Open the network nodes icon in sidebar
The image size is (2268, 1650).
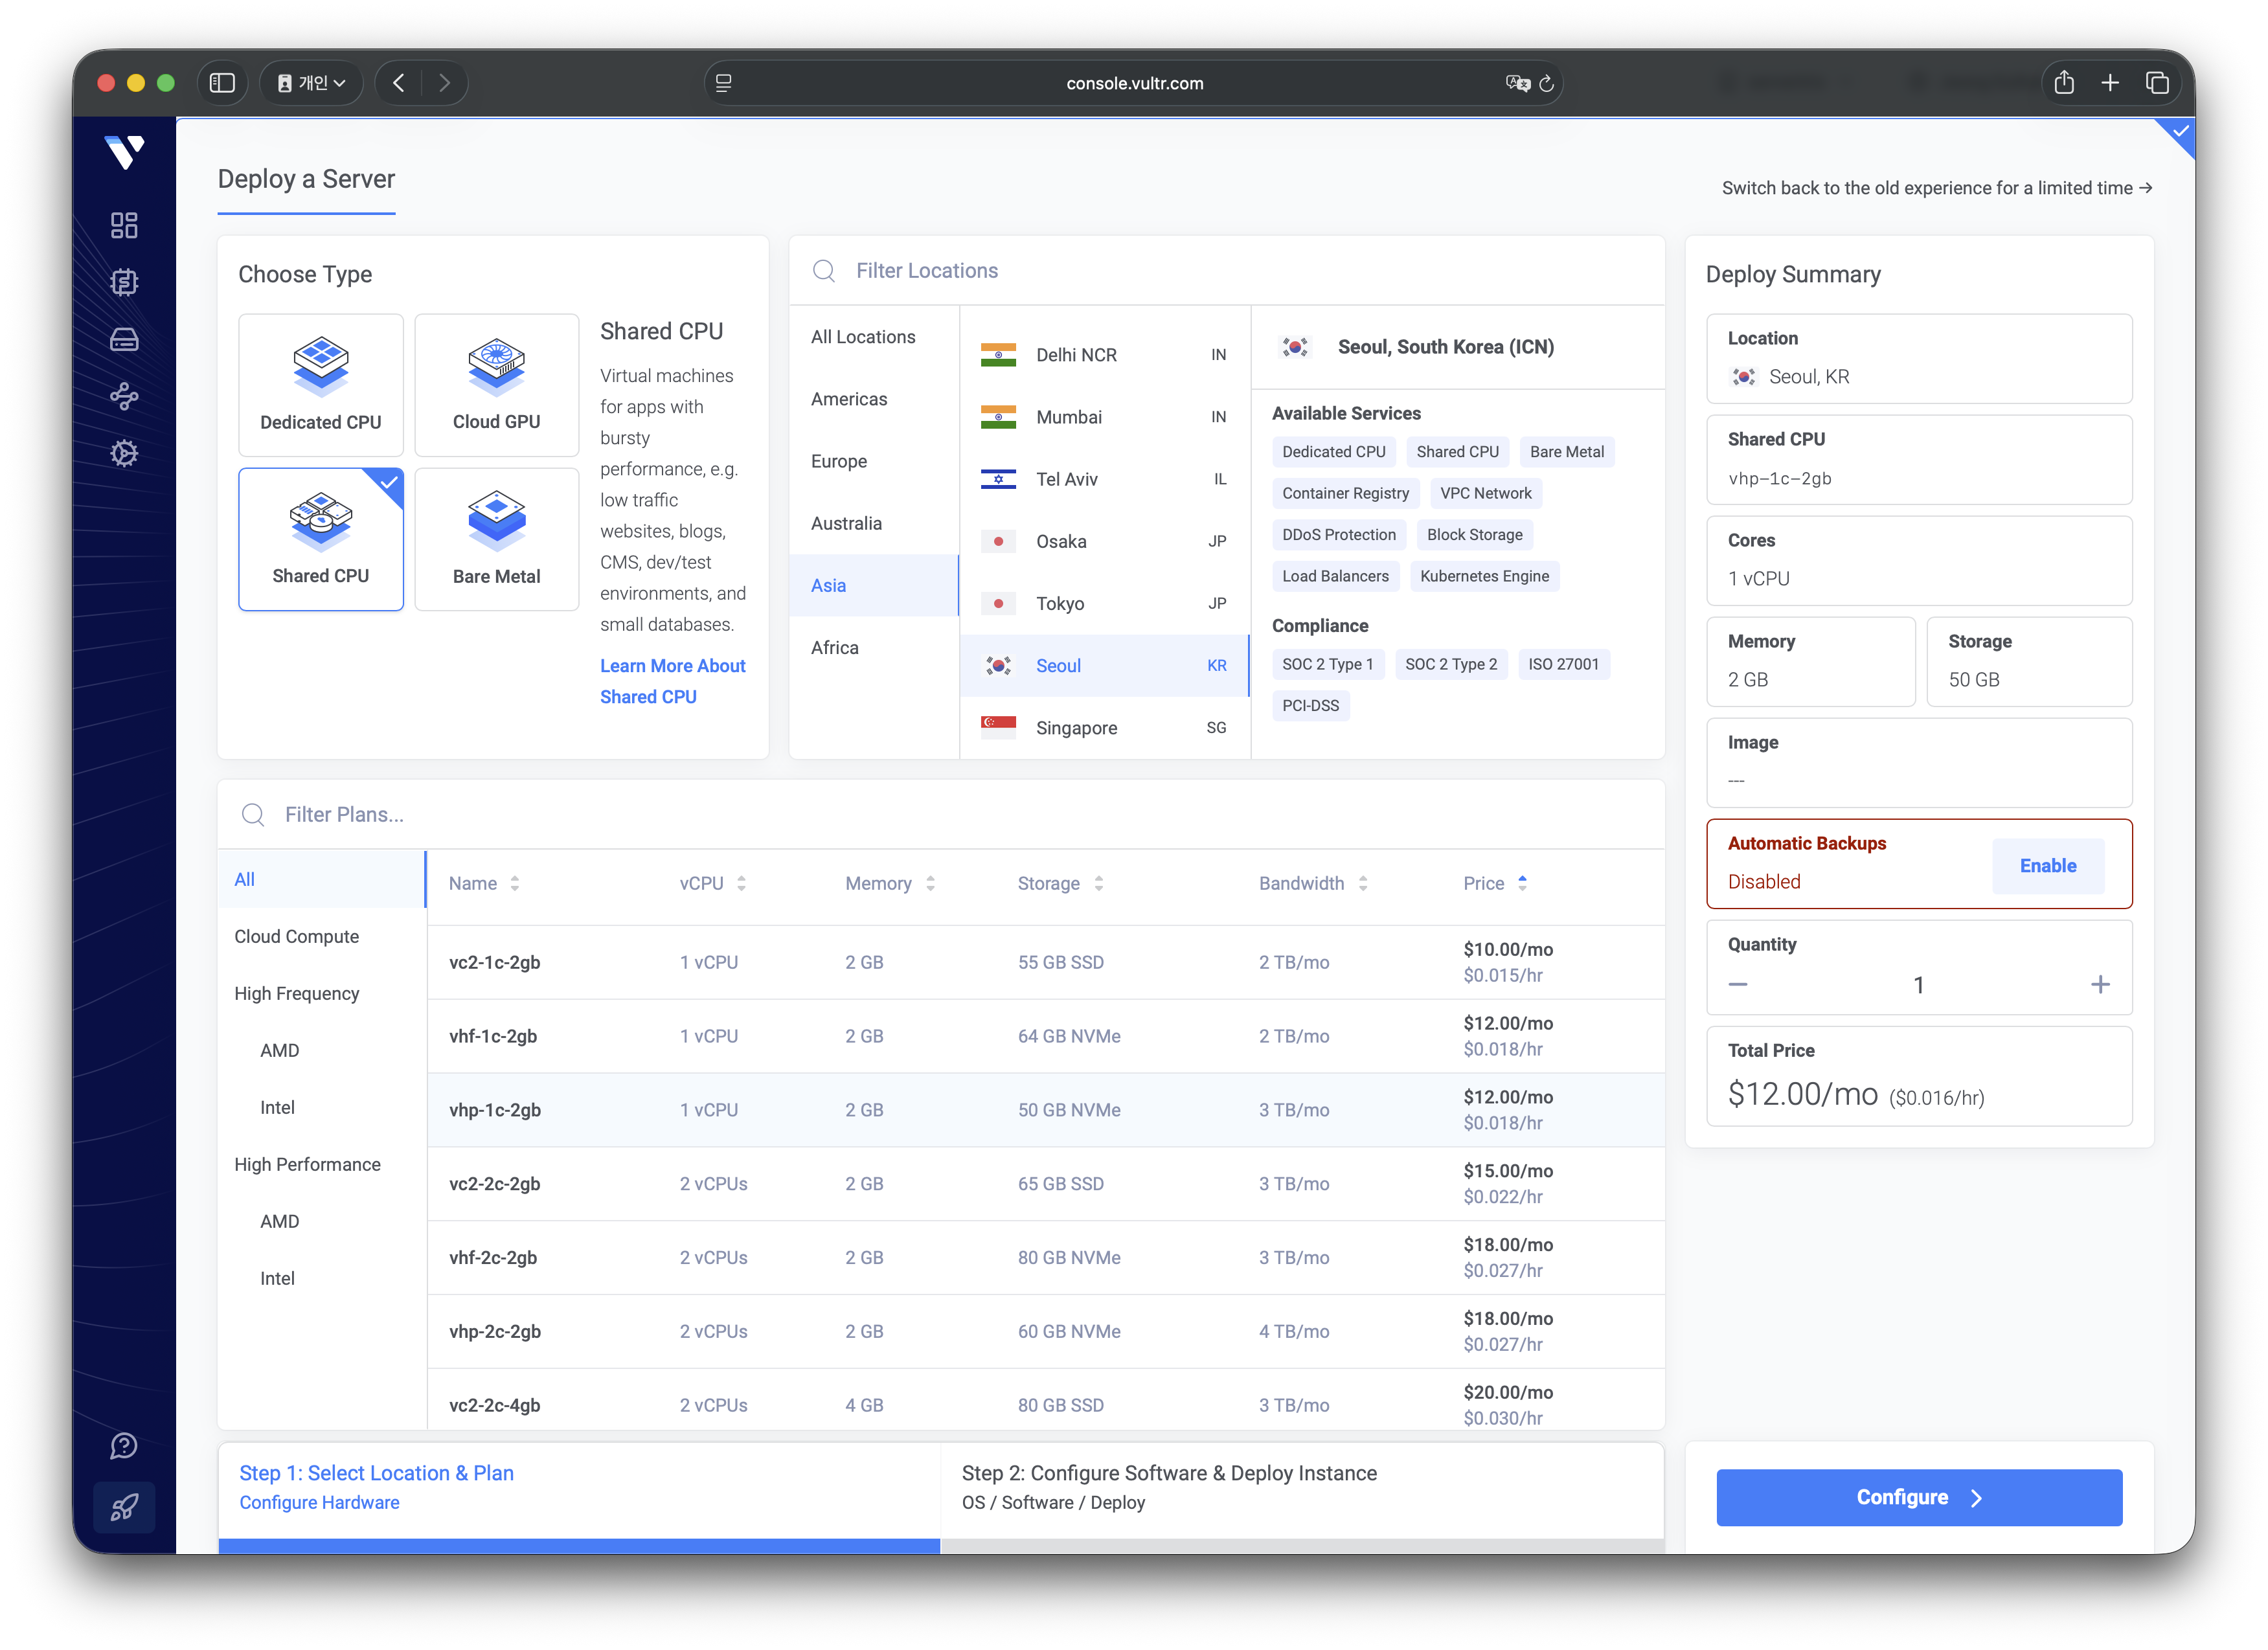tap(124, 397)
